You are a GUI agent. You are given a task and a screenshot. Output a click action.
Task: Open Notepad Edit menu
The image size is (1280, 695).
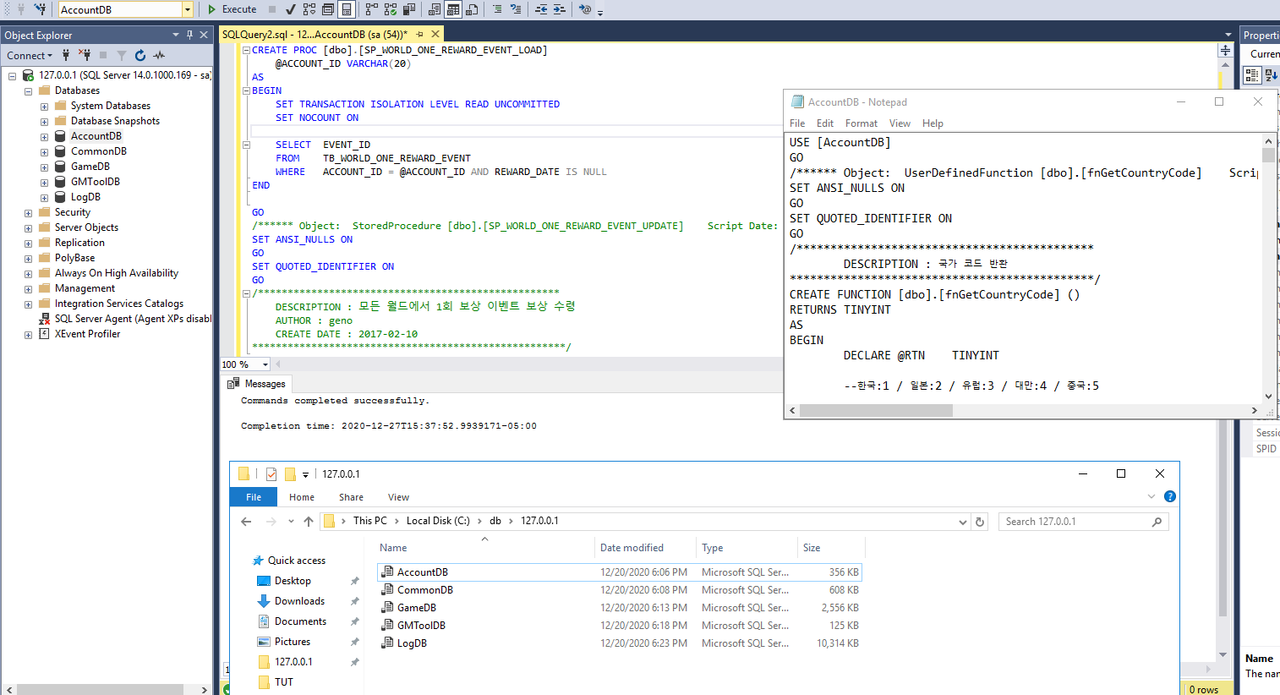pos(825,123)
